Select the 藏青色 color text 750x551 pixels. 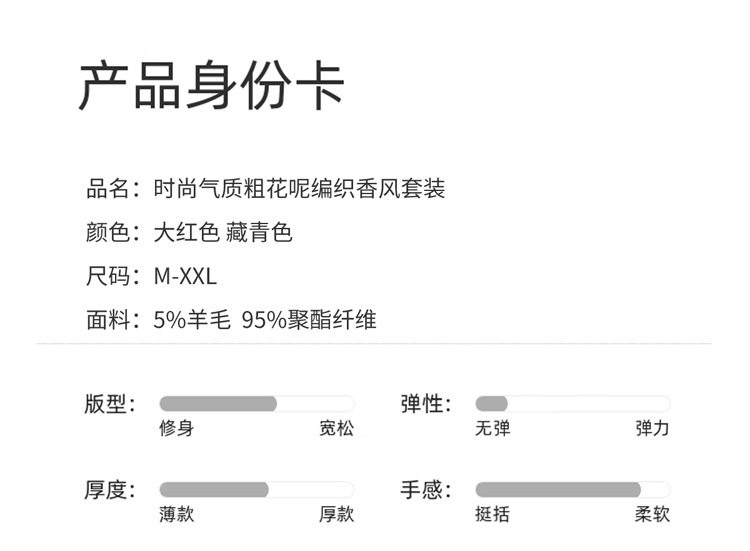pos(259,233)
